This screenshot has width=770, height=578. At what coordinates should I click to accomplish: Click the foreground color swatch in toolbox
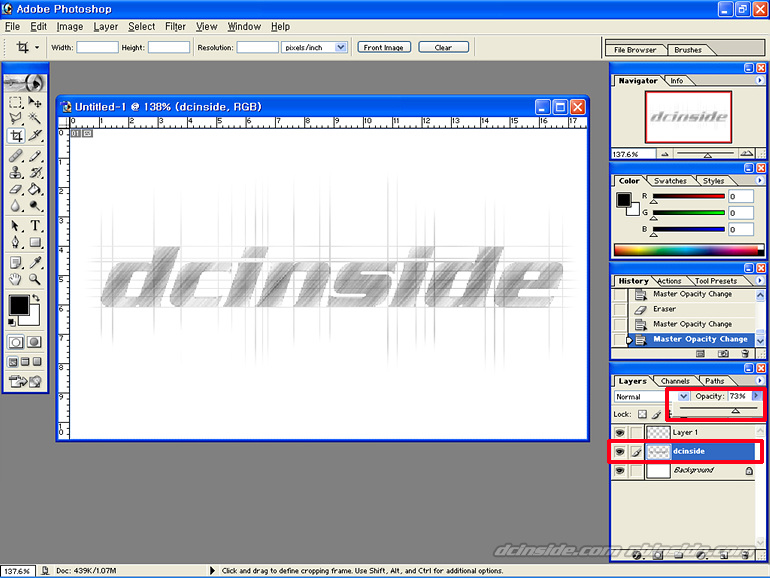(x=19, y=305)
